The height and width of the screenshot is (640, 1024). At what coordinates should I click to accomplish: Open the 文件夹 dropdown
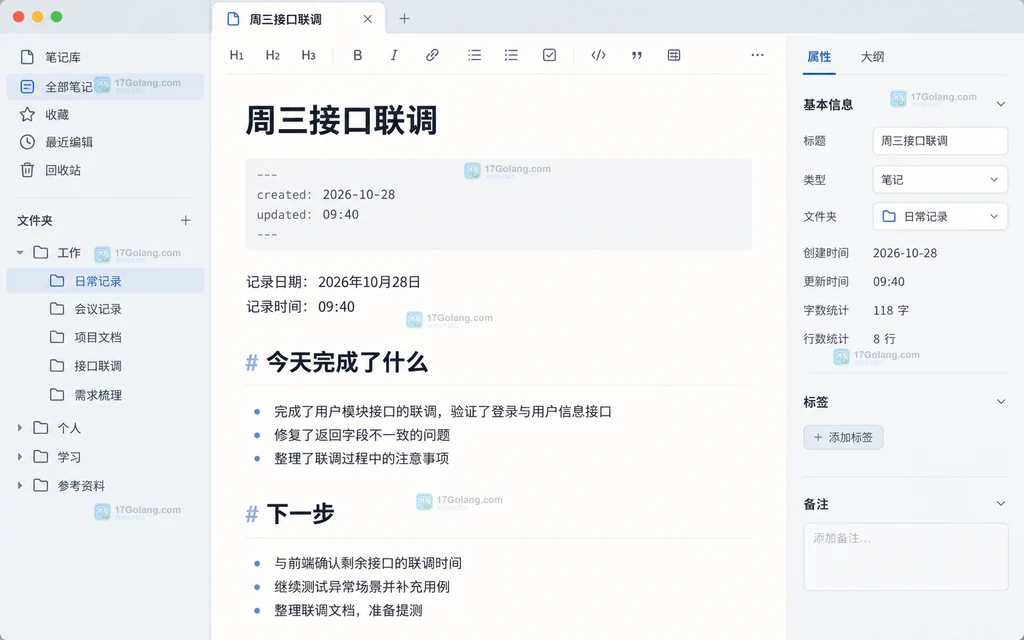[x=940, y=216]
